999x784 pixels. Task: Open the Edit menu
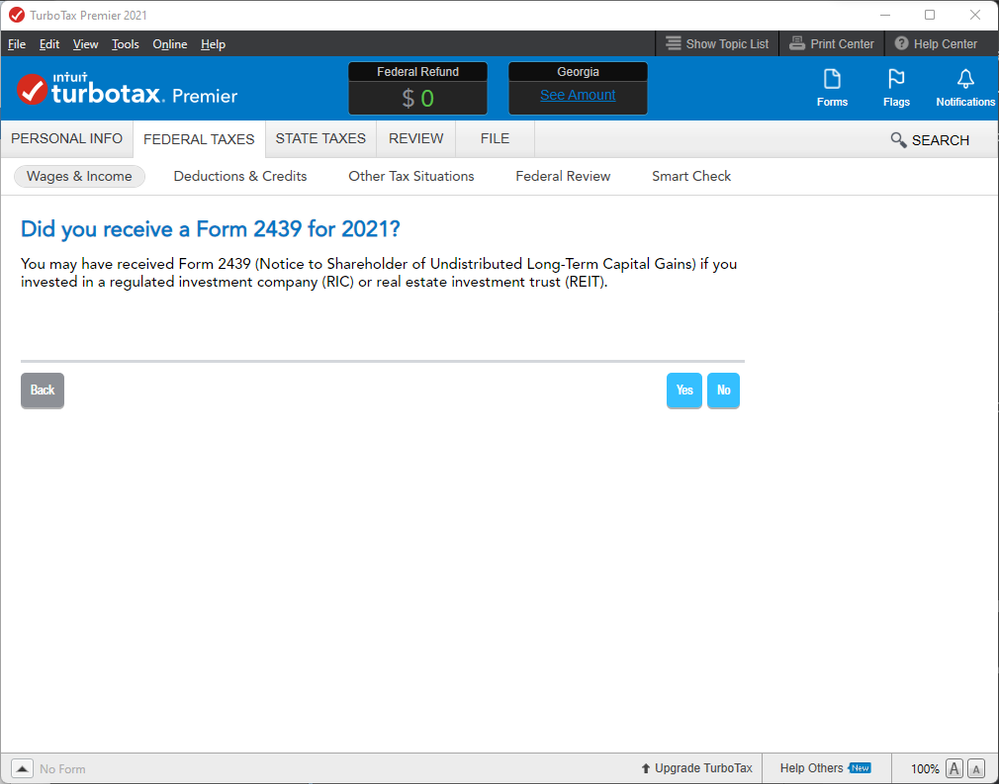coord(49,44)
